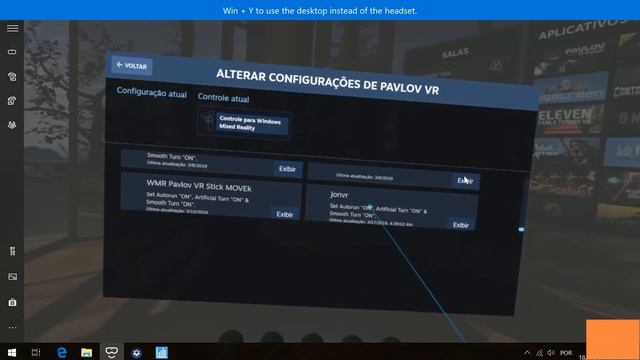This screenshot has width=640, height=360.
Task: Select the Controle atual label
Action: [x=223, y=98]
